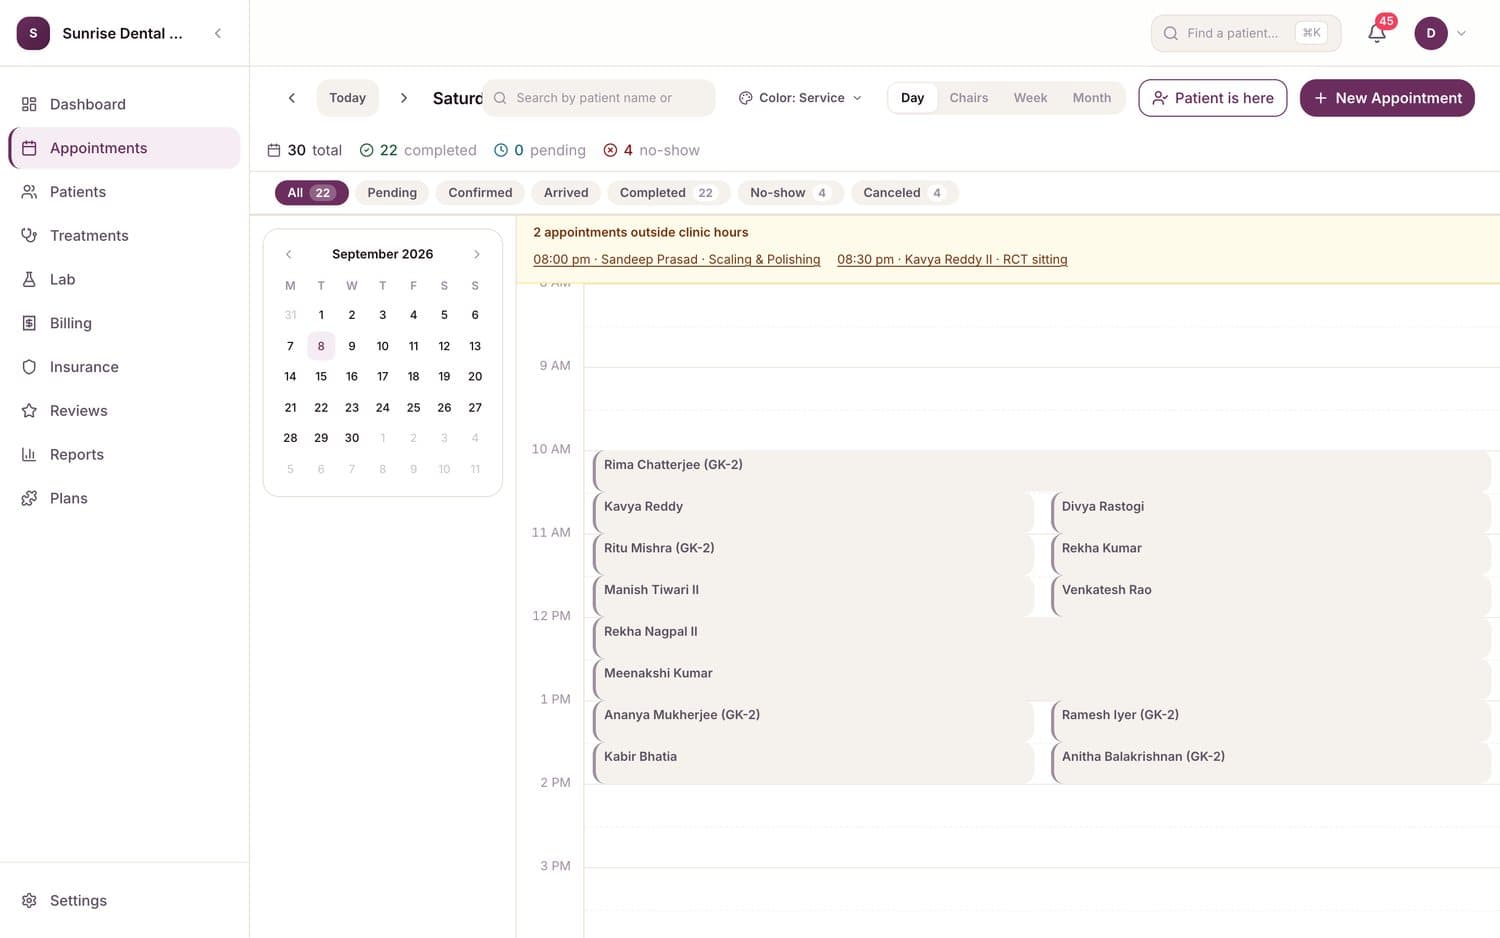Select September 8 in the mini calendar
This screenshot has width=1500, height=938.
(x=321, y=346)
